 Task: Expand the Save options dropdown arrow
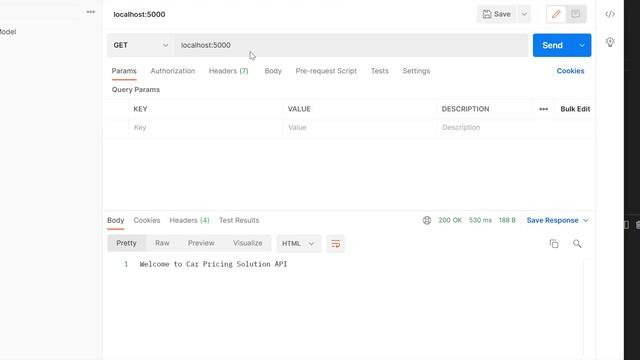[524, 14]
